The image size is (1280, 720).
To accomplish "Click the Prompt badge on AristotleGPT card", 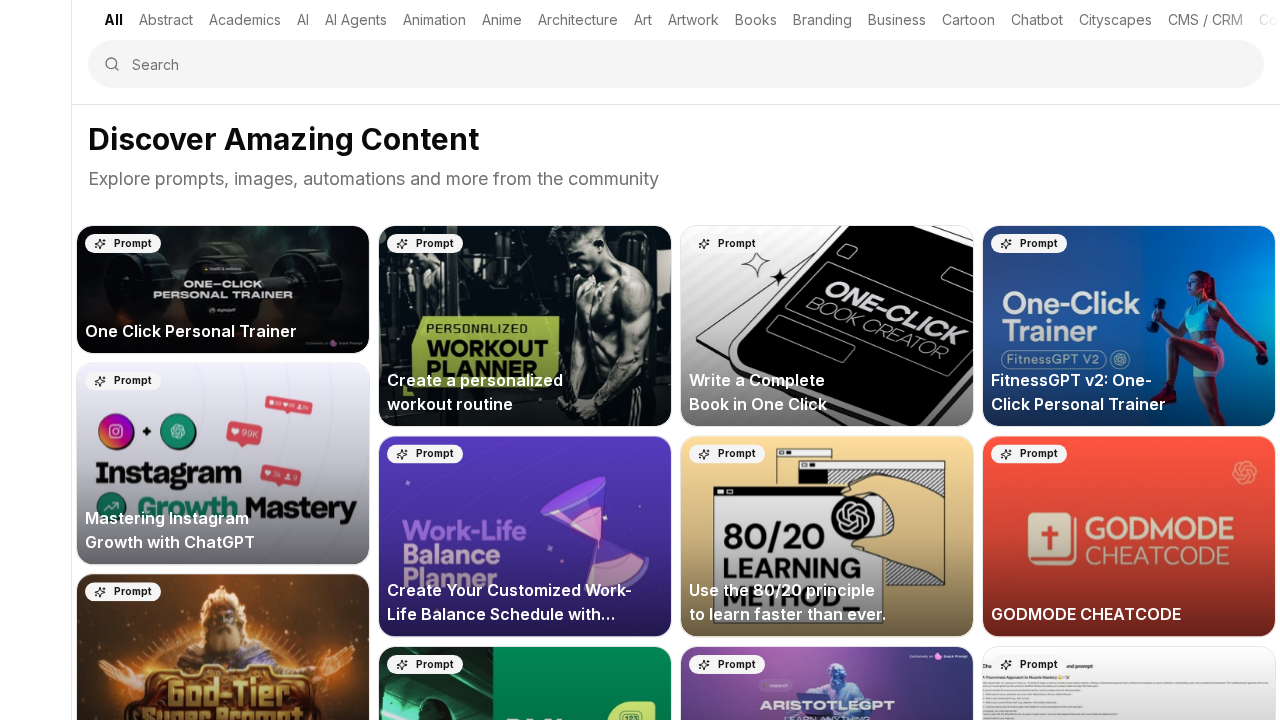I will point(727,664).
